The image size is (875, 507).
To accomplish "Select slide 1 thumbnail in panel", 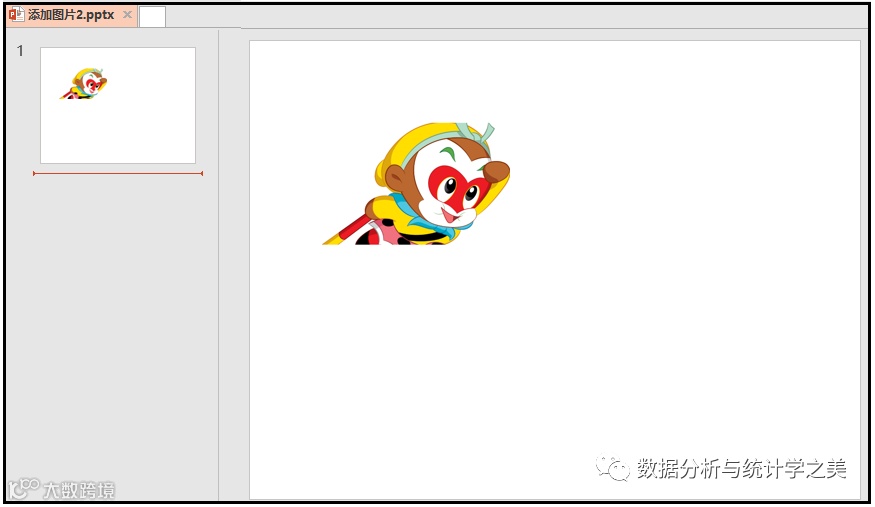I will pos(118,105).
